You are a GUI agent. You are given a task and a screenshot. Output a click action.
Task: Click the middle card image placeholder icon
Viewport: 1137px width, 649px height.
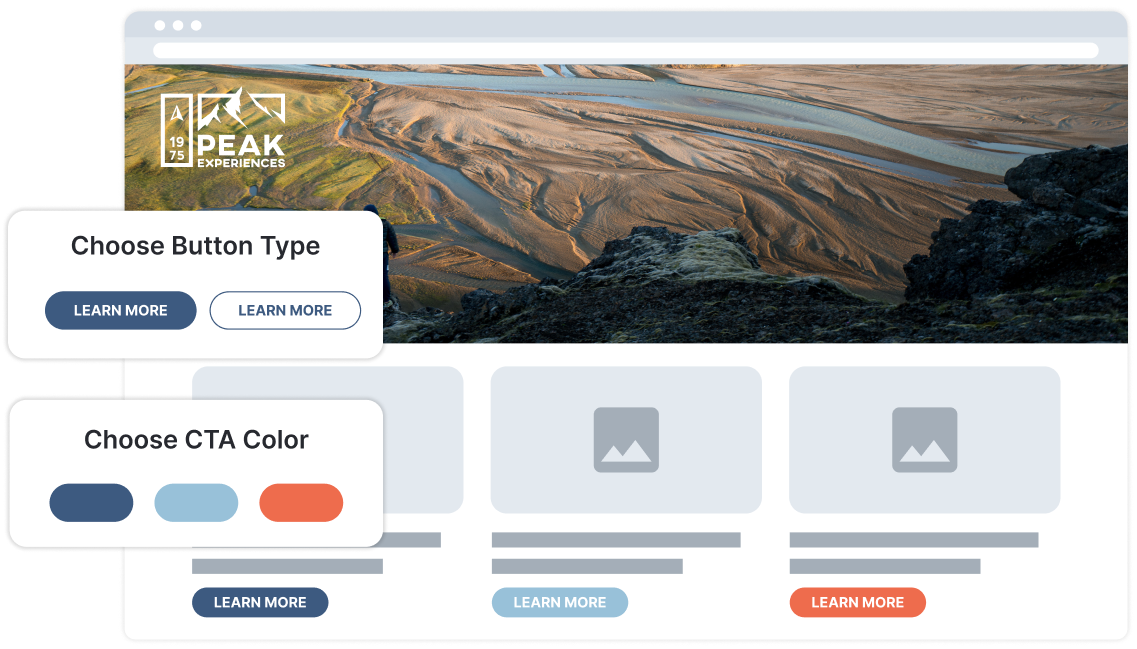click(x=626, y=439)
